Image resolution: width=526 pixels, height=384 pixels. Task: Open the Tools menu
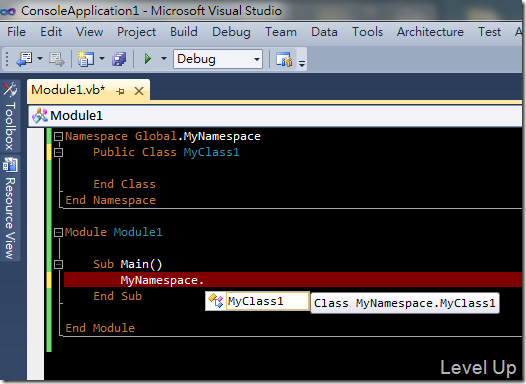point(367,32)
